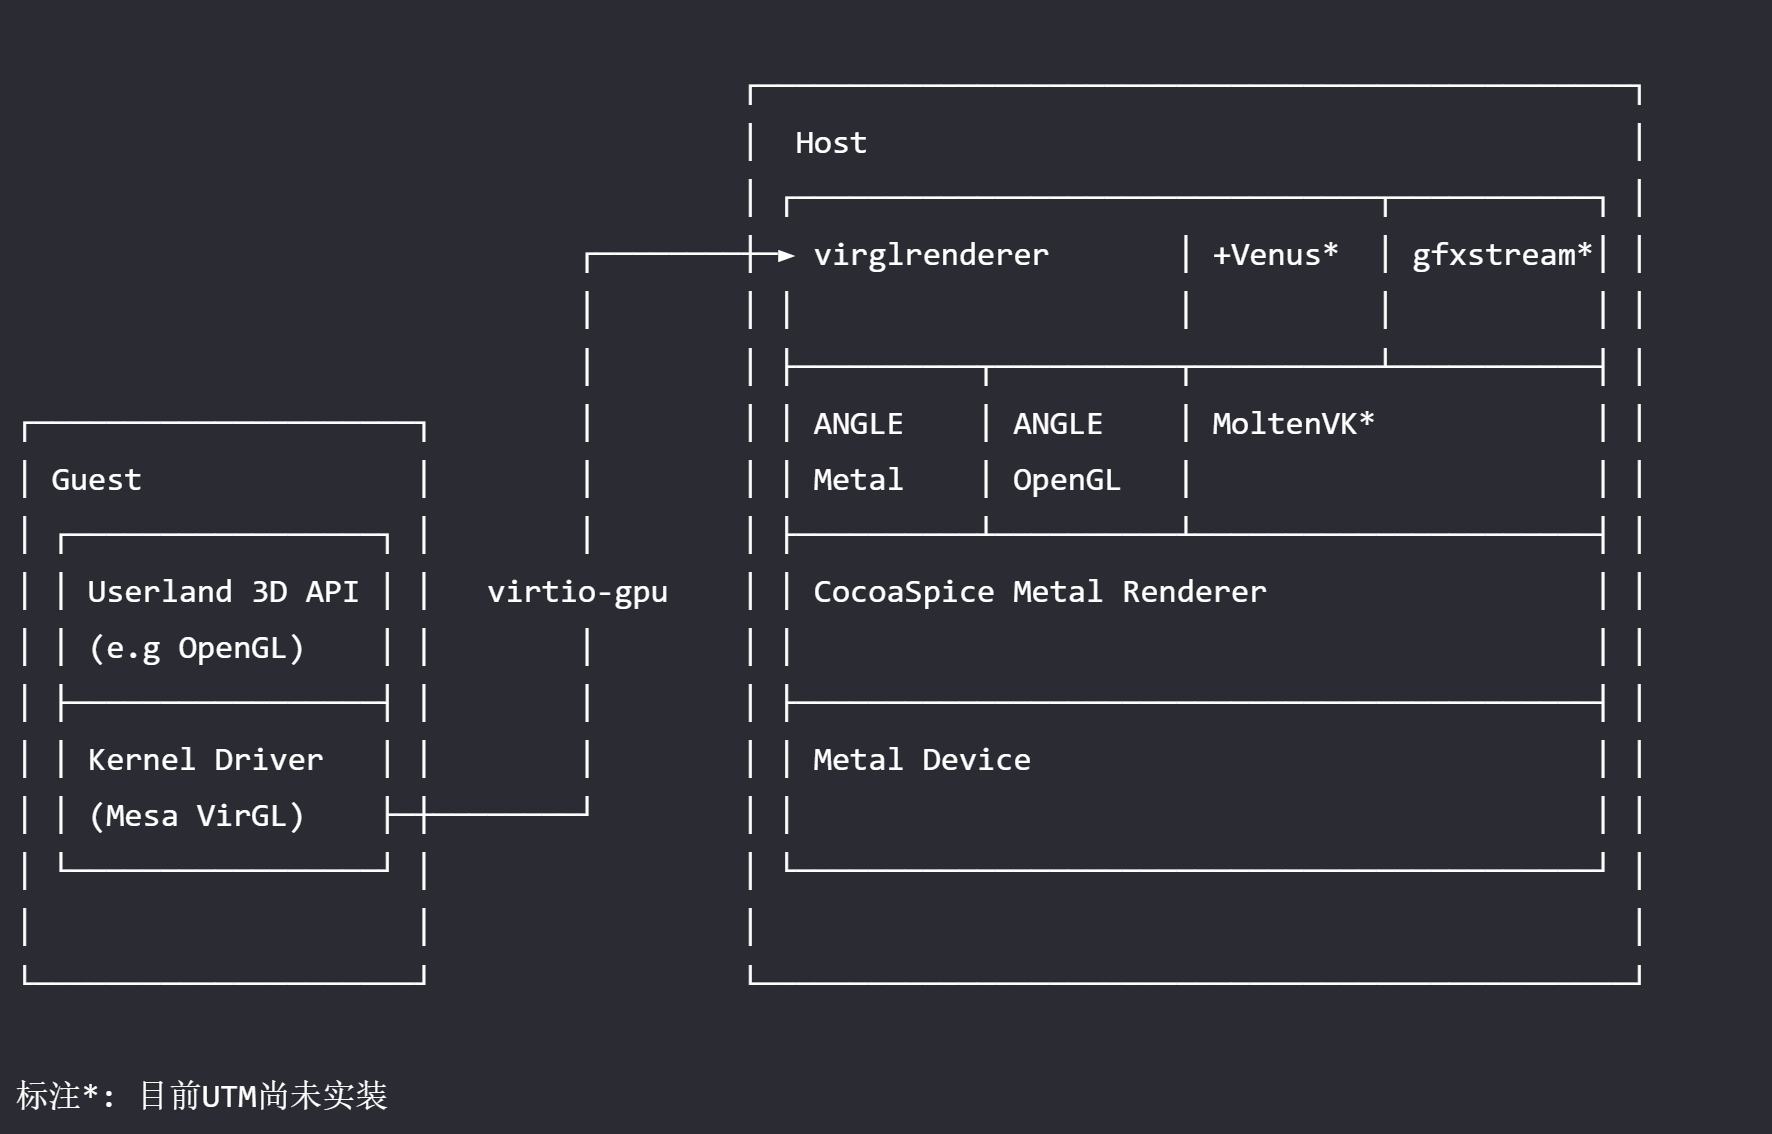Select the Userland 3D API text

pos(223,592)
